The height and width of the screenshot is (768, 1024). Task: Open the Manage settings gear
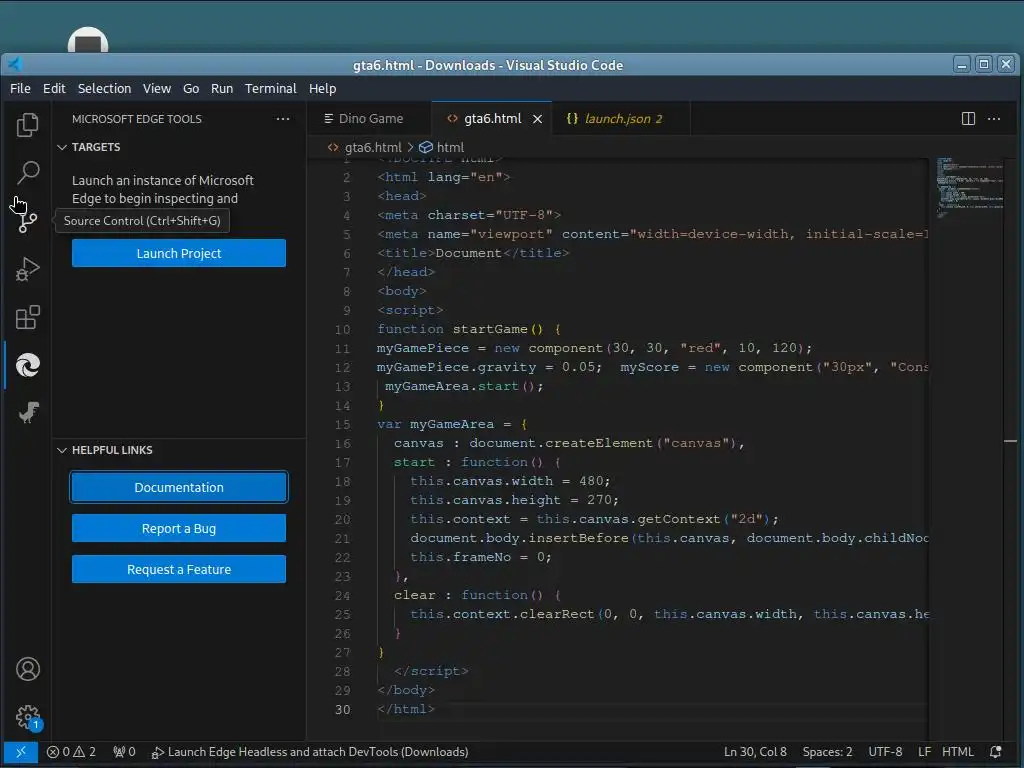click(27, 717)
